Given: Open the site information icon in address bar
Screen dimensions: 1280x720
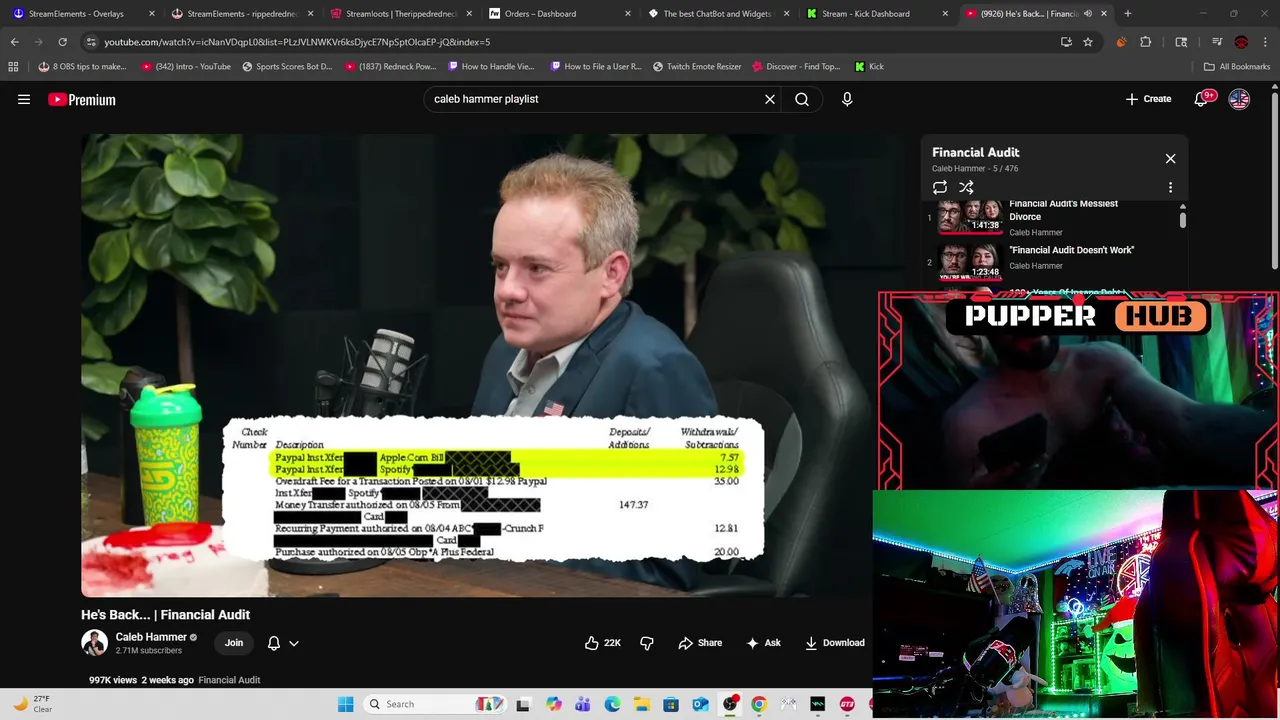Looking at the screenshot, I should click(x=91, y=42).
